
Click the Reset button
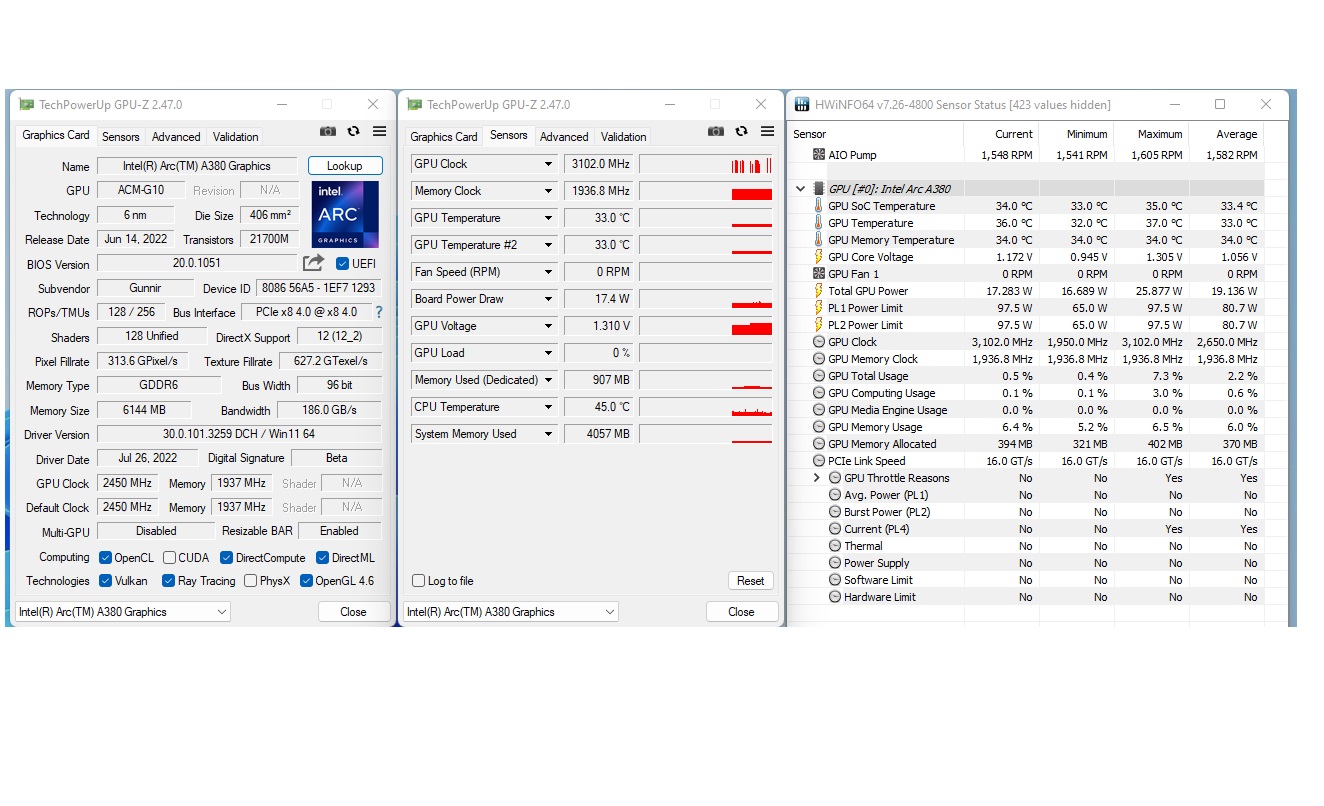coord(751,581)
